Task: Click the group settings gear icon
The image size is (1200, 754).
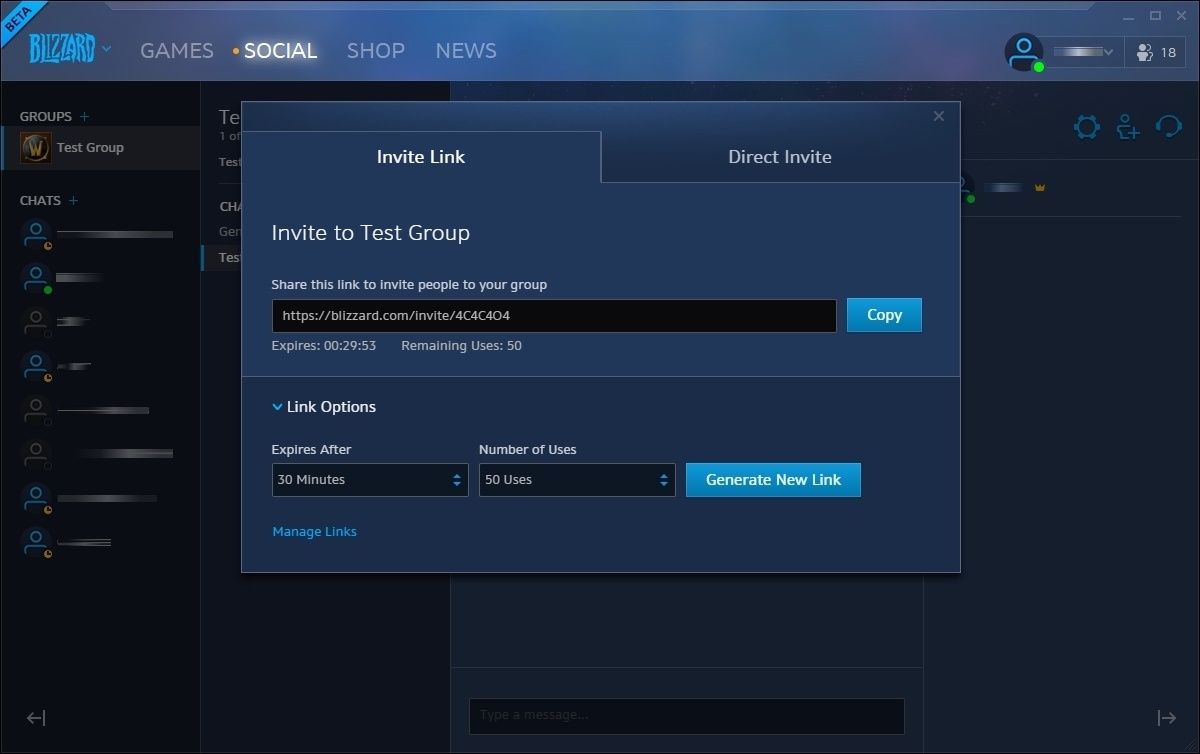Action: (x=1086, y=127)
